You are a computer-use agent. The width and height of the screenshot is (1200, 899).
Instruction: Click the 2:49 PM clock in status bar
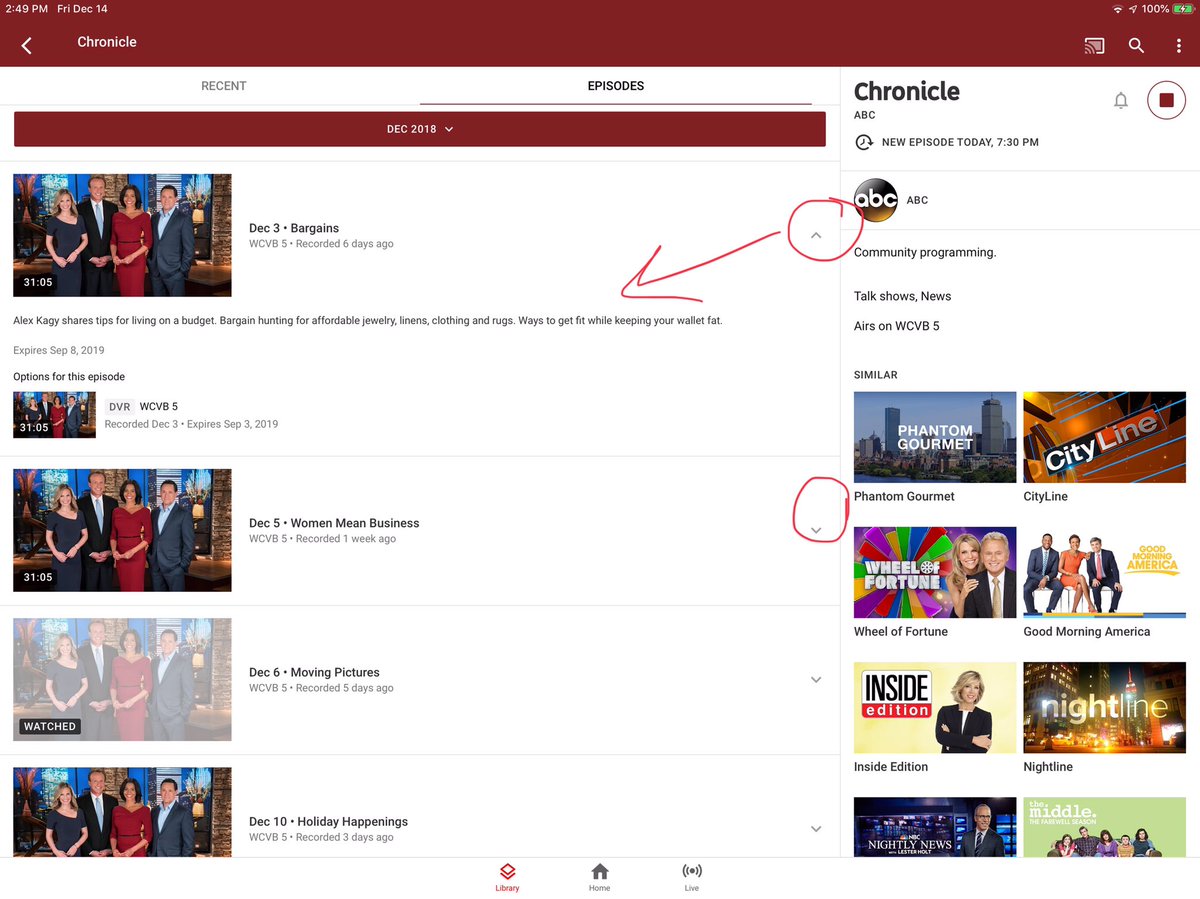click(27, 9)
